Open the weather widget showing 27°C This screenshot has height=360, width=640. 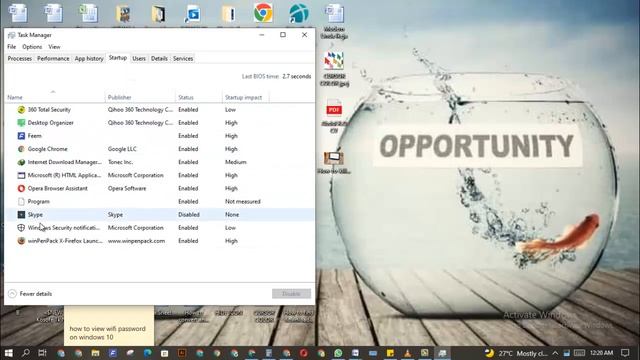point(516,353)
